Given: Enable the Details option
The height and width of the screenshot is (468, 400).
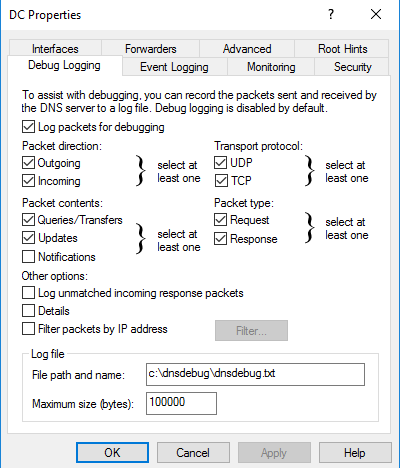Looking at the screenshot, I should click(x=28, y=311).
